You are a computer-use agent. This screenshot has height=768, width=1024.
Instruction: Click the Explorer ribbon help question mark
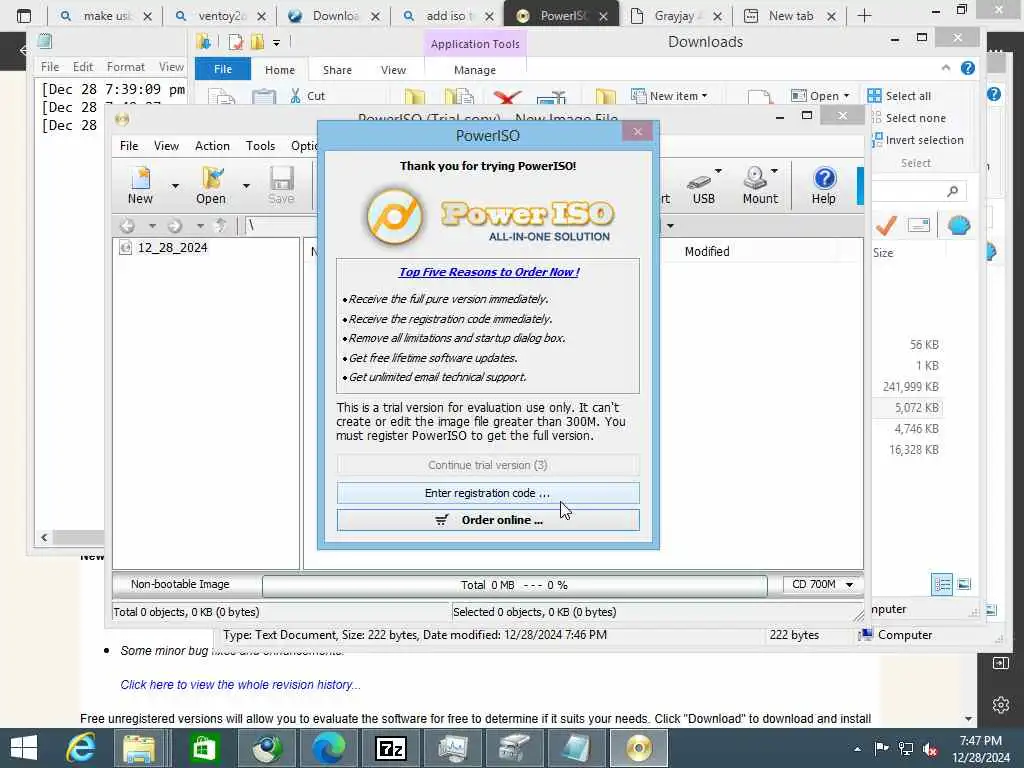click(967, 68)
